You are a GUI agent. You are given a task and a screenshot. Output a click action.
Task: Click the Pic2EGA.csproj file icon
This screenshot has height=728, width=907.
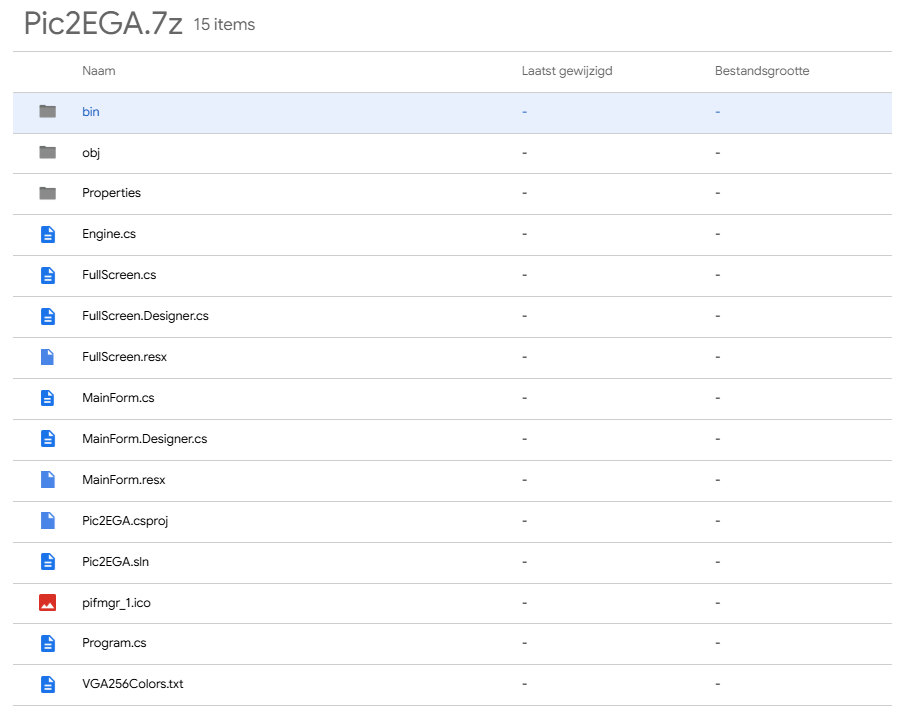47,521
